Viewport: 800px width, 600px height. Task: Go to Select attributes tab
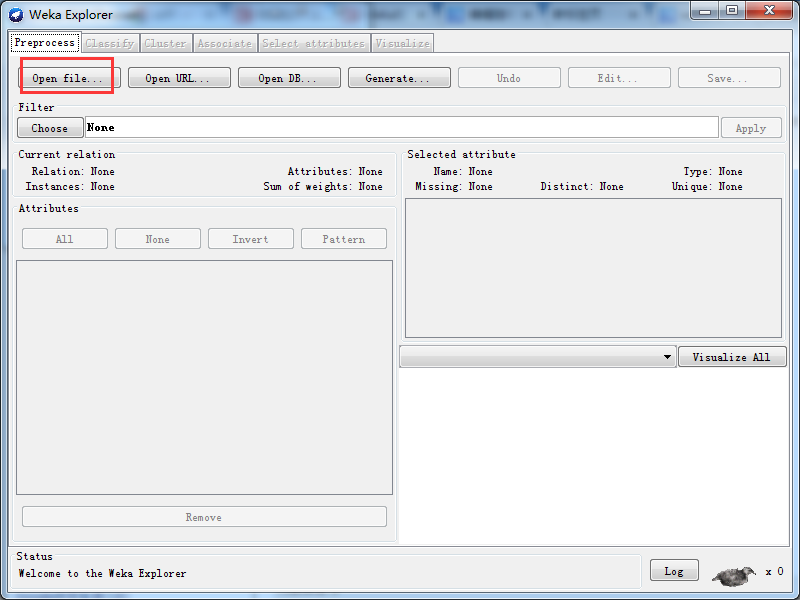coord(314,43)
